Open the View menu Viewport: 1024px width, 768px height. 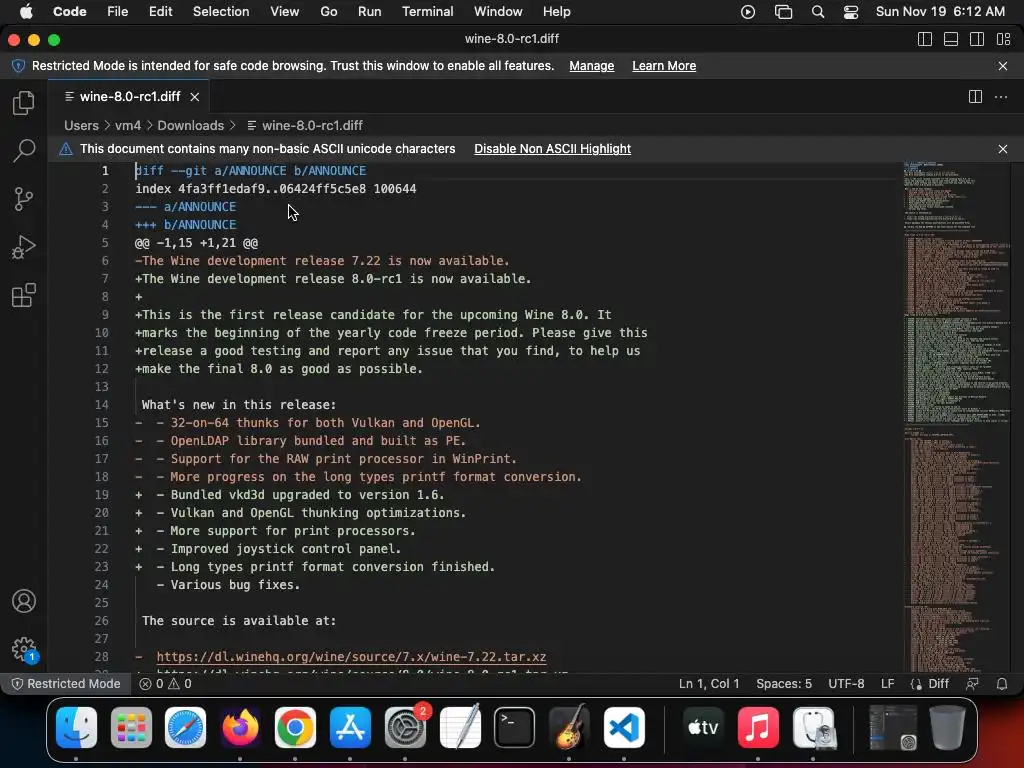[x=284, y=12]
